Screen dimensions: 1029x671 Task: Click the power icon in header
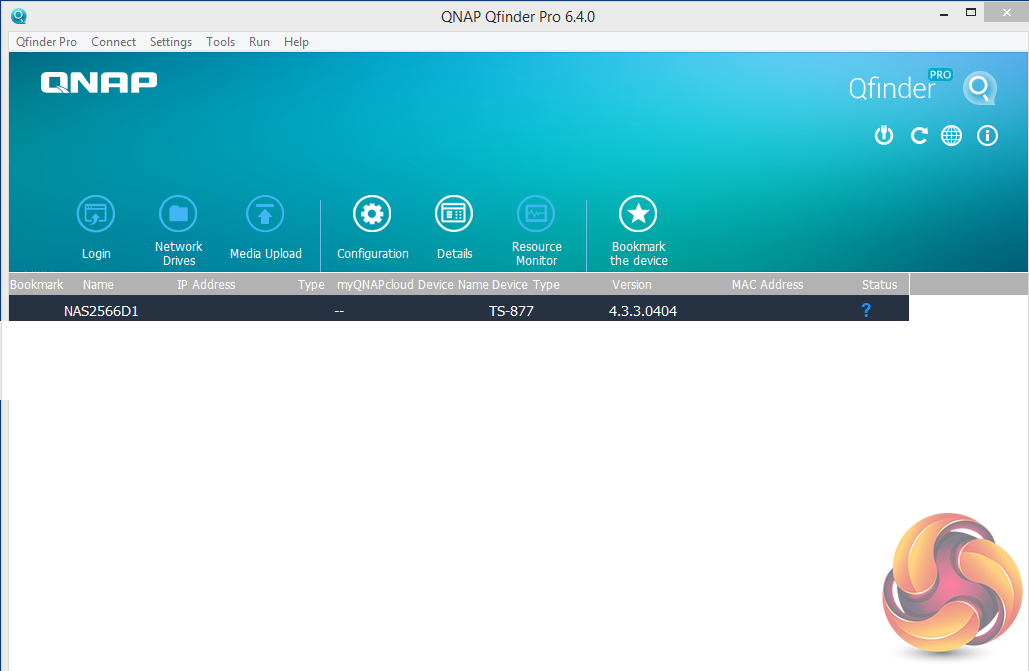(884, 136)
